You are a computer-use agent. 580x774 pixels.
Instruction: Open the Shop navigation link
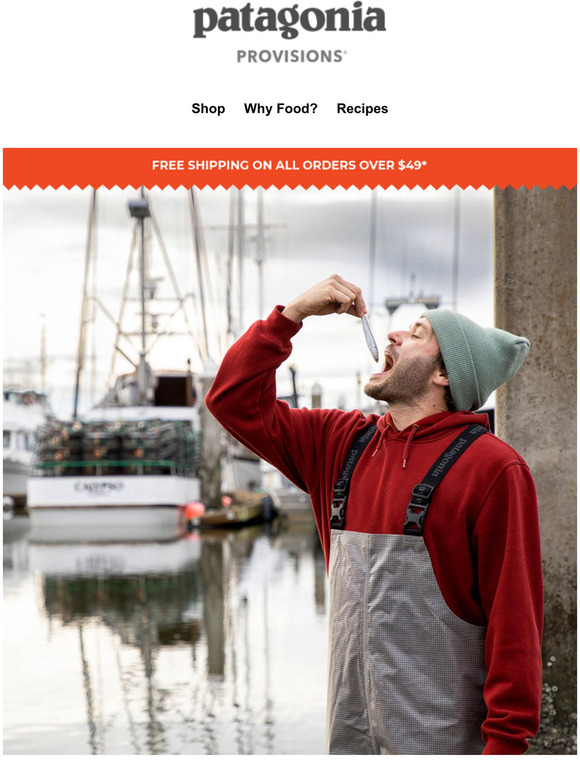(208, 109)
